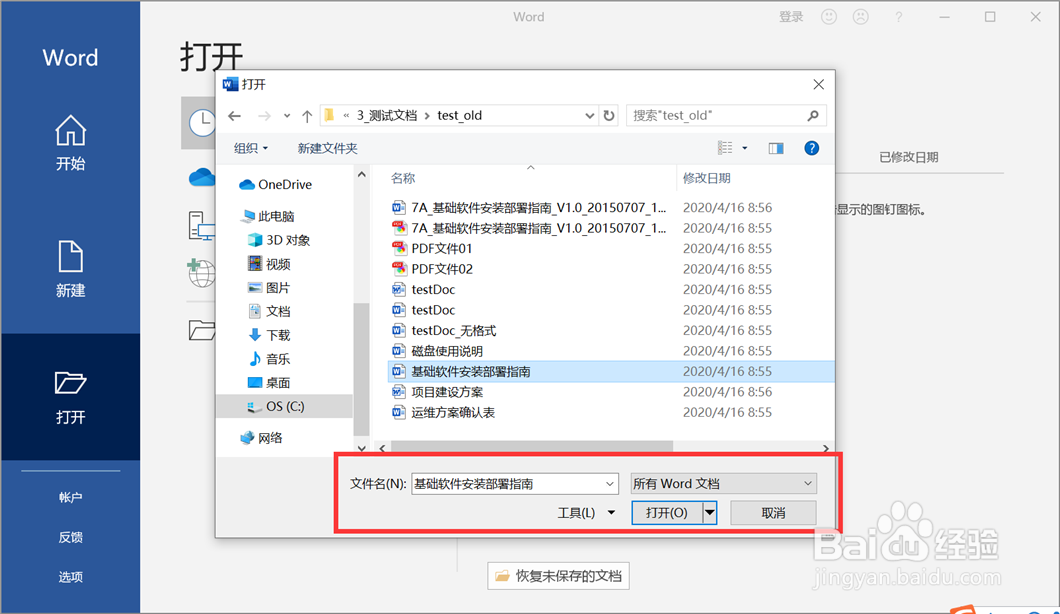Toggle the preview pane icon
The width and height of the screenshot is (1060, 614).
click(775, 148)
